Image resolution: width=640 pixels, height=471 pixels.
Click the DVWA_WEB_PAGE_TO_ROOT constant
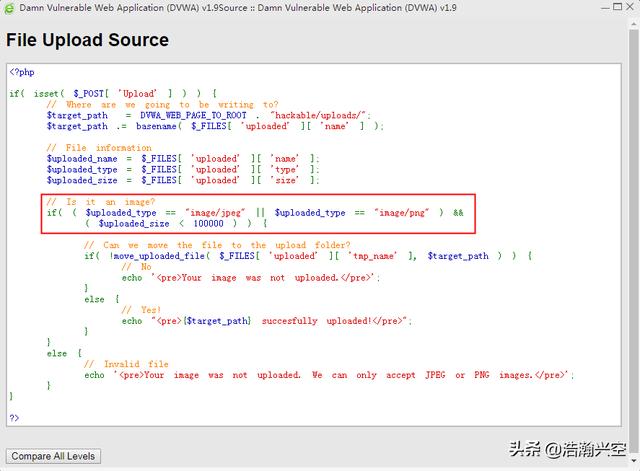[x=193, y=116]
